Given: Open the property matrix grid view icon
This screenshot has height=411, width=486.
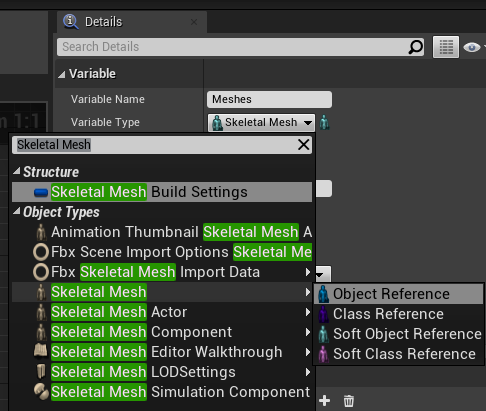Looking at the screenshot, I should (x=446, y=47).
